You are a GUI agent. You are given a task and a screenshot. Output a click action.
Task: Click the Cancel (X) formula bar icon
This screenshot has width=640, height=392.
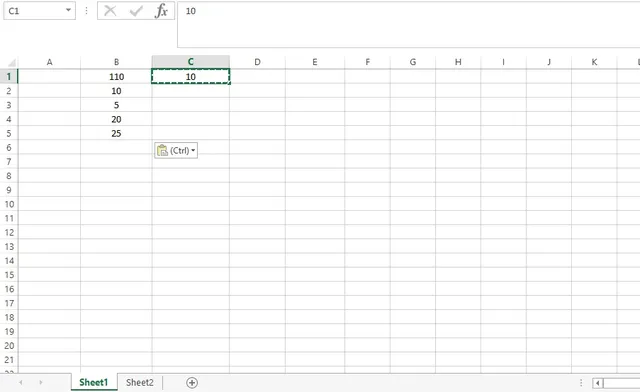click(x=110, y=11)
